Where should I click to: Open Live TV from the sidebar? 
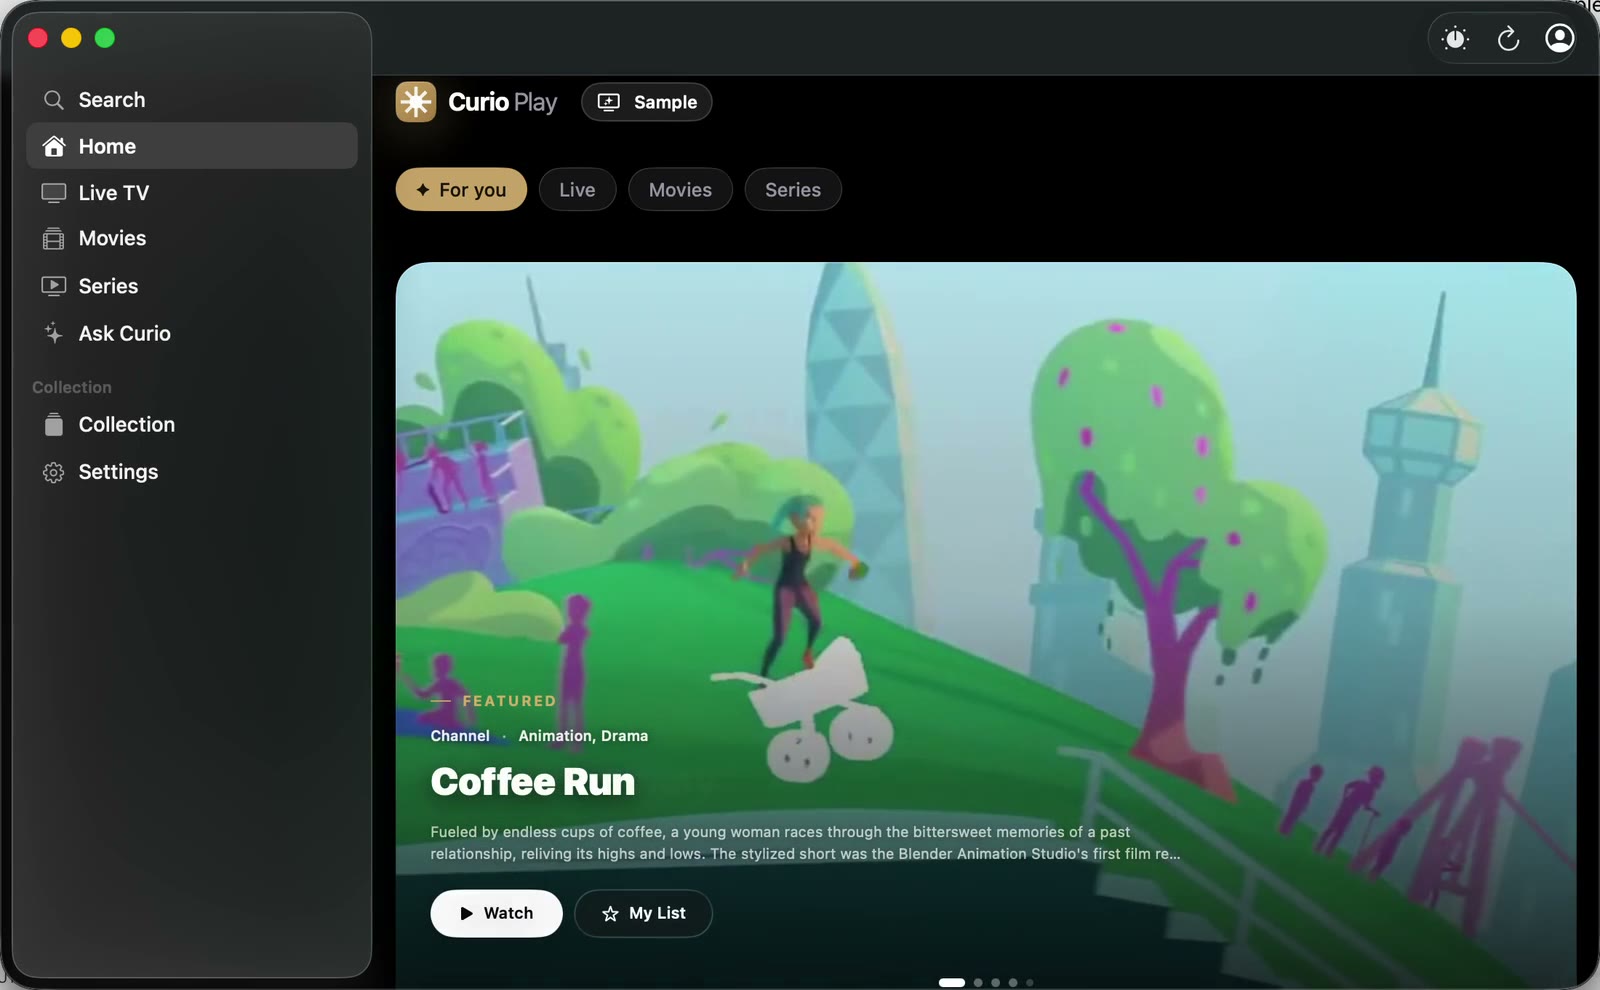pos(192,193)
